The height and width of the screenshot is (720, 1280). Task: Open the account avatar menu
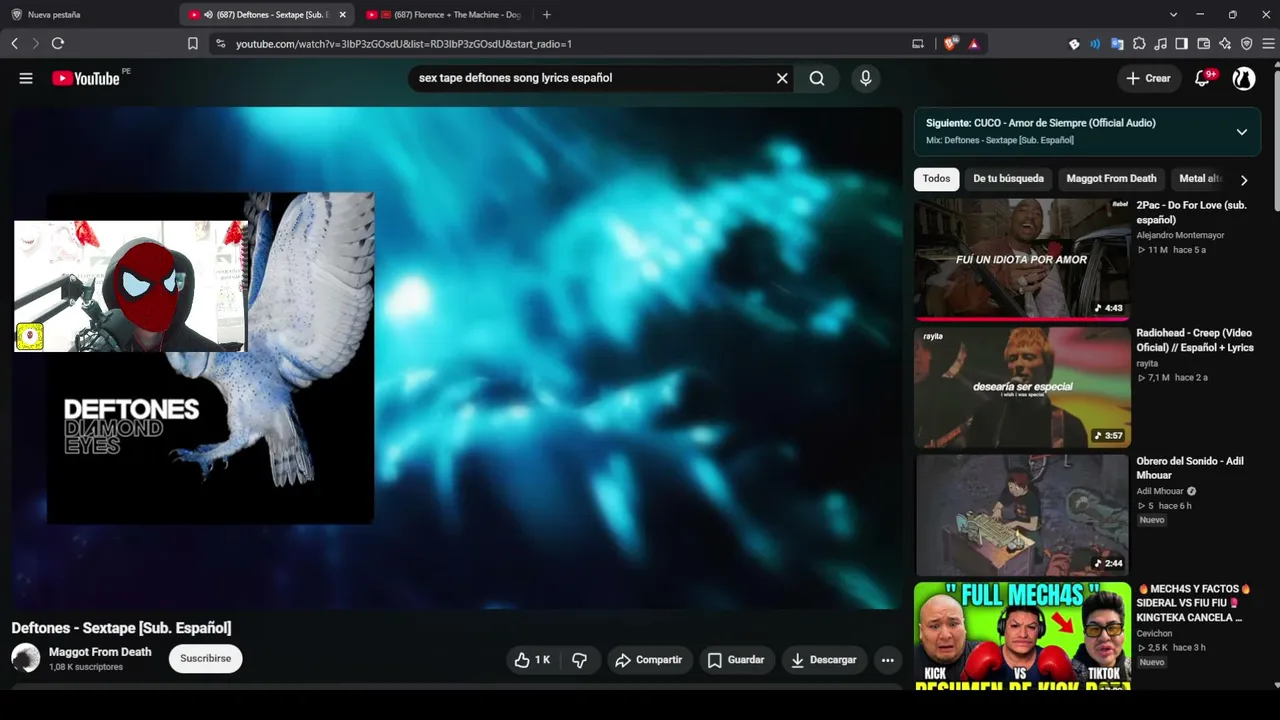[1244, 78]
